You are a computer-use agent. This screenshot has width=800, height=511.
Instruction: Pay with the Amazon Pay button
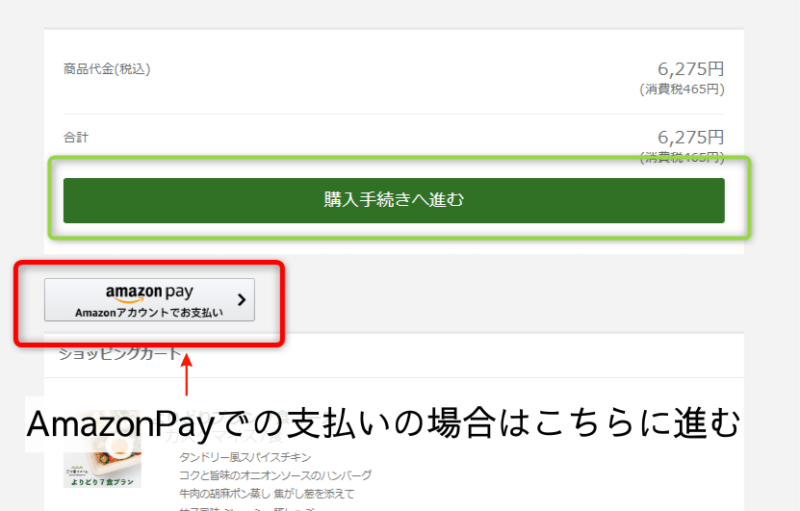tap(149, 300)
